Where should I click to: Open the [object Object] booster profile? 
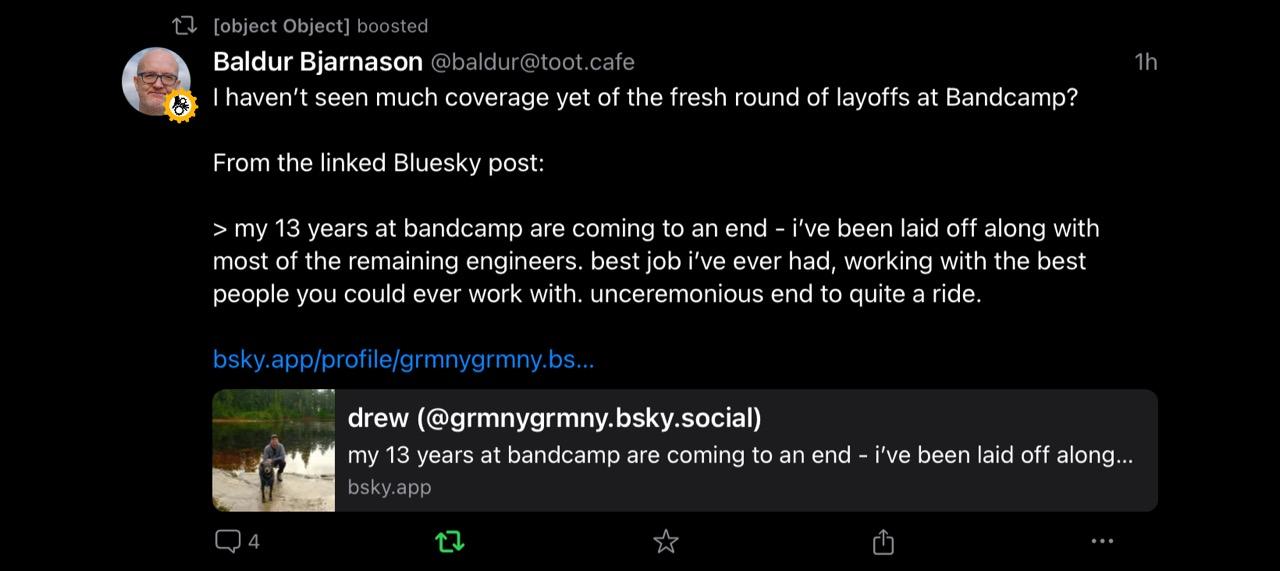pyautogui.click(x=281, y=26)
